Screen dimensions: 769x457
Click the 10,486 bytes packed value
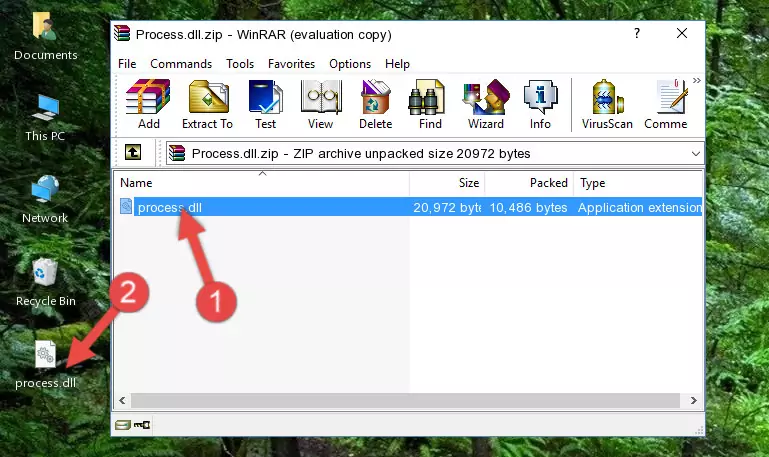[528, 208]
